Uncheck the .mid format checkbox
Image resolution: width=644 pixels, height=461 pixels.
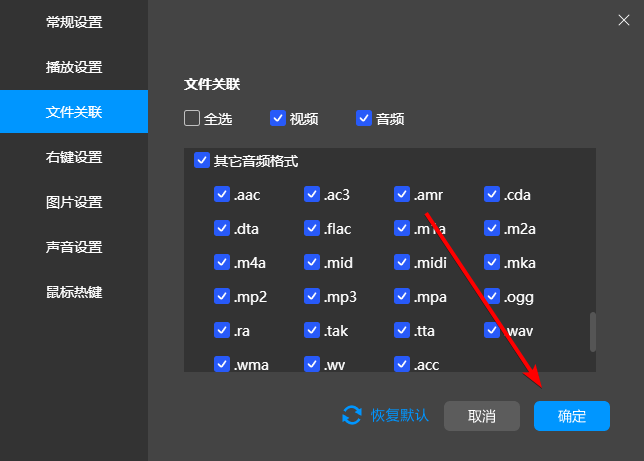pos(312,263)
